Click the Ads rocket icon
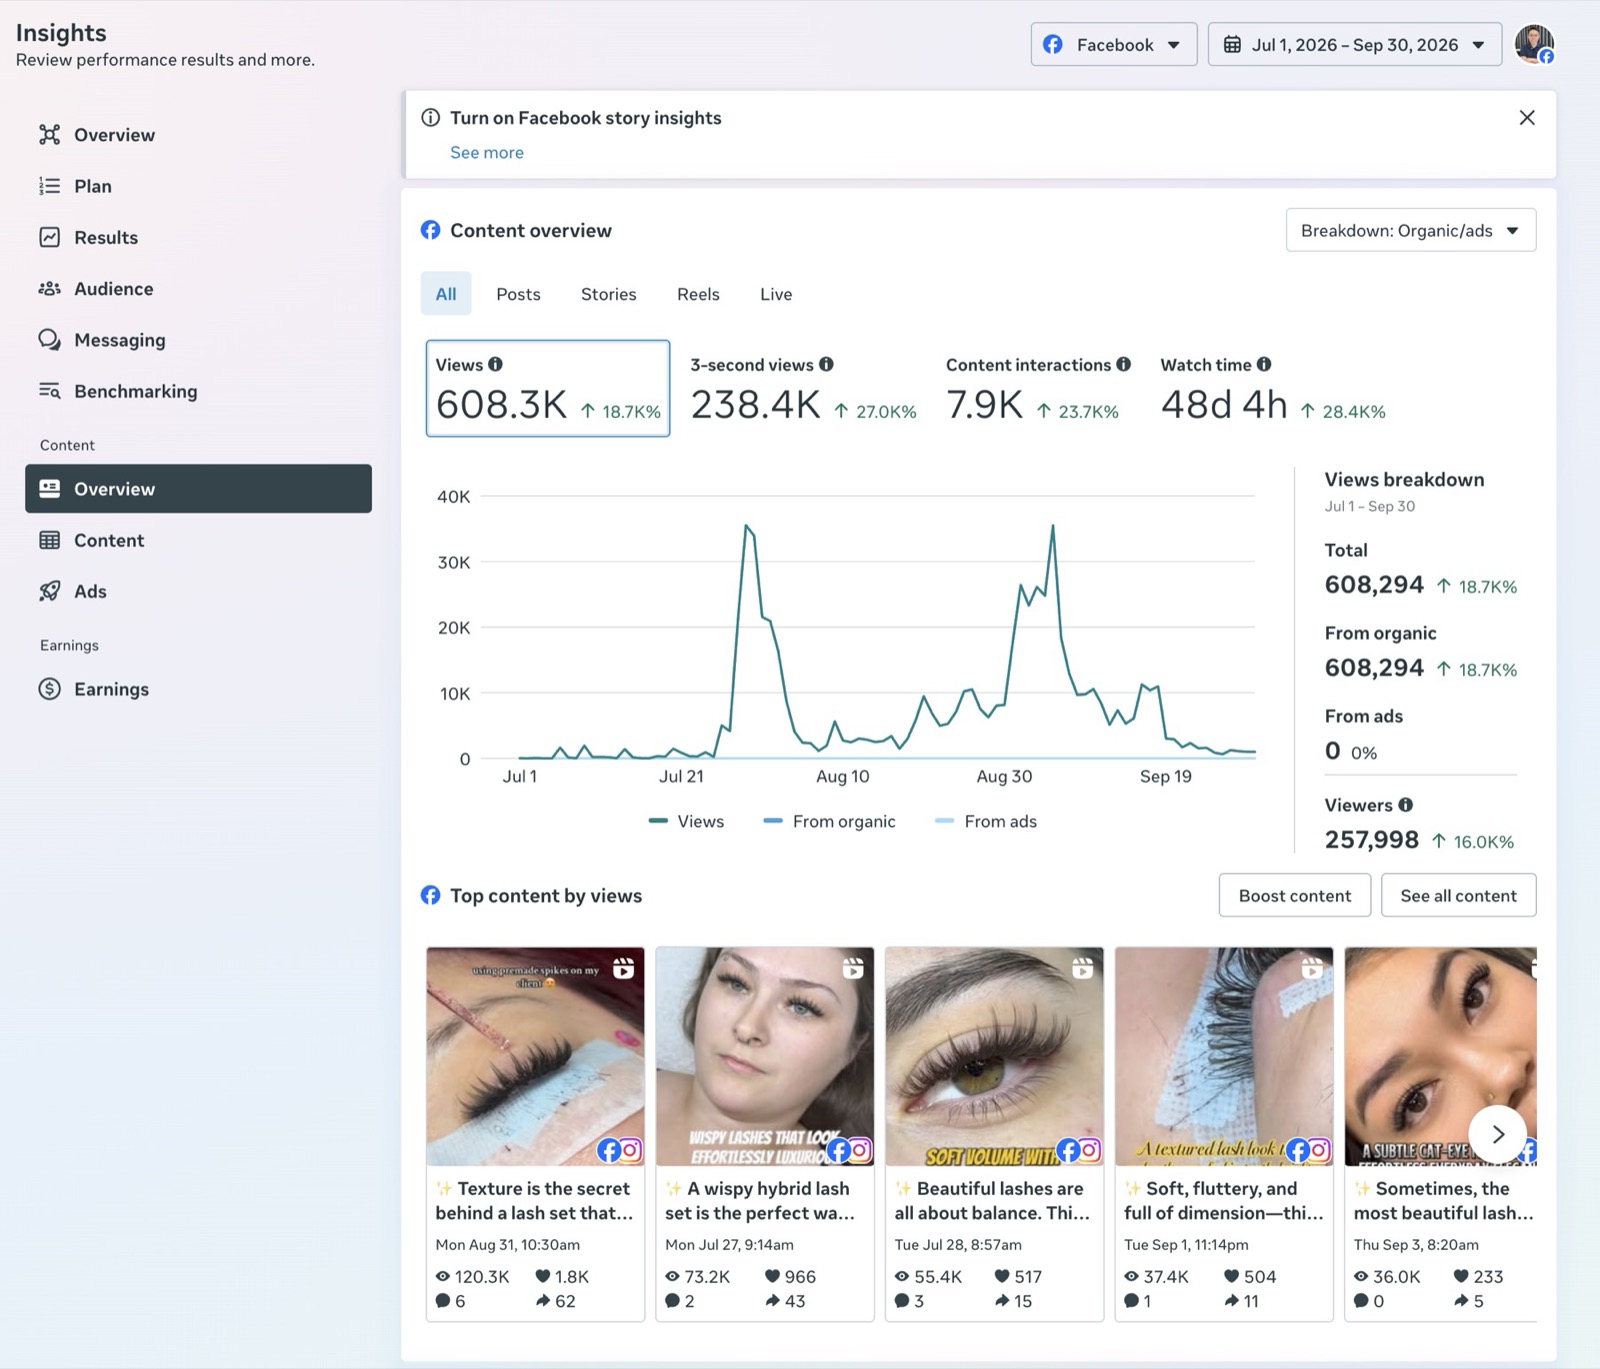The image size is (1600, 1369). click(49, 591)
